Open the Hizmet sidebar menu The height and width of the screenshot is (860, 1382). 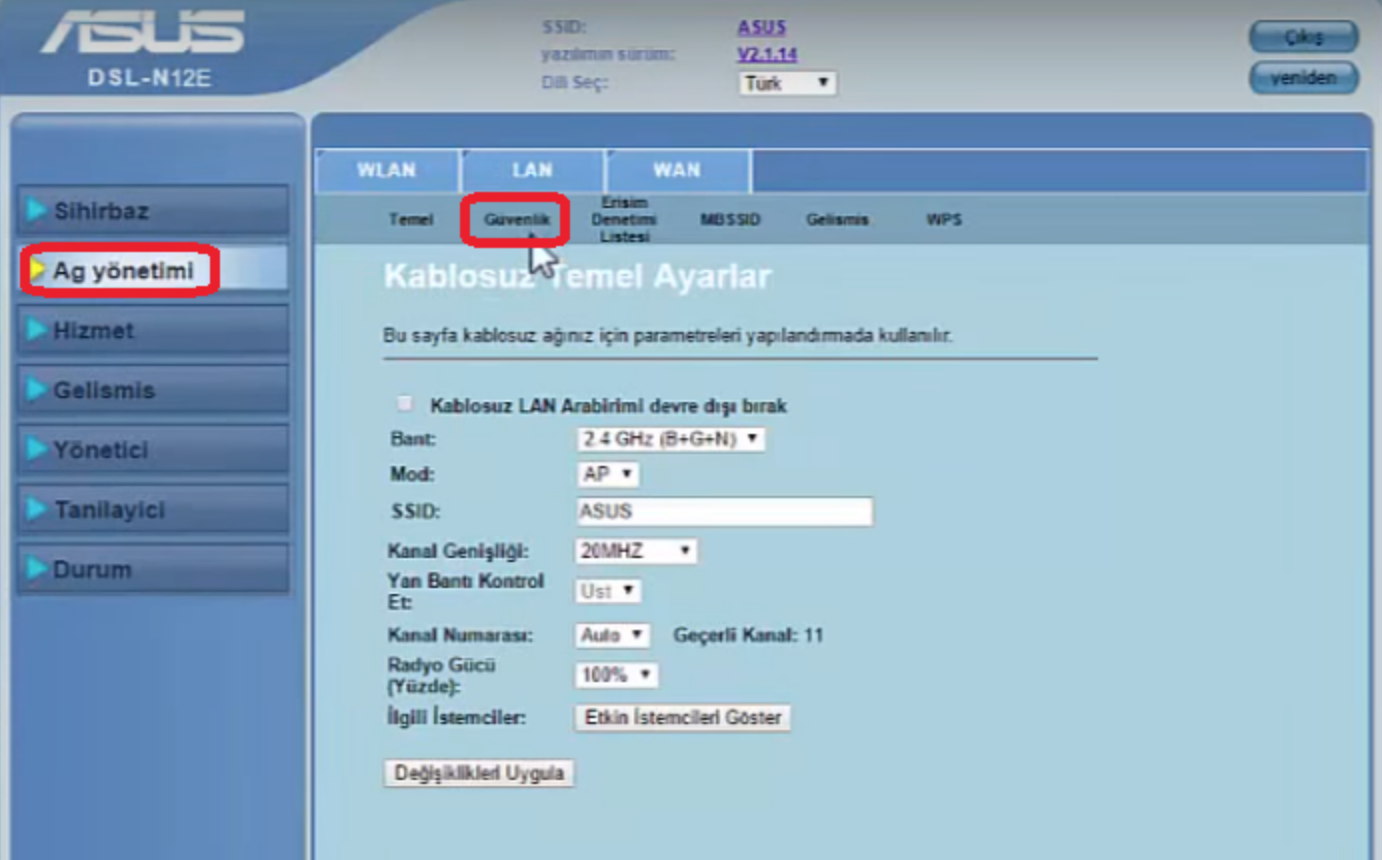pos(154,330)
